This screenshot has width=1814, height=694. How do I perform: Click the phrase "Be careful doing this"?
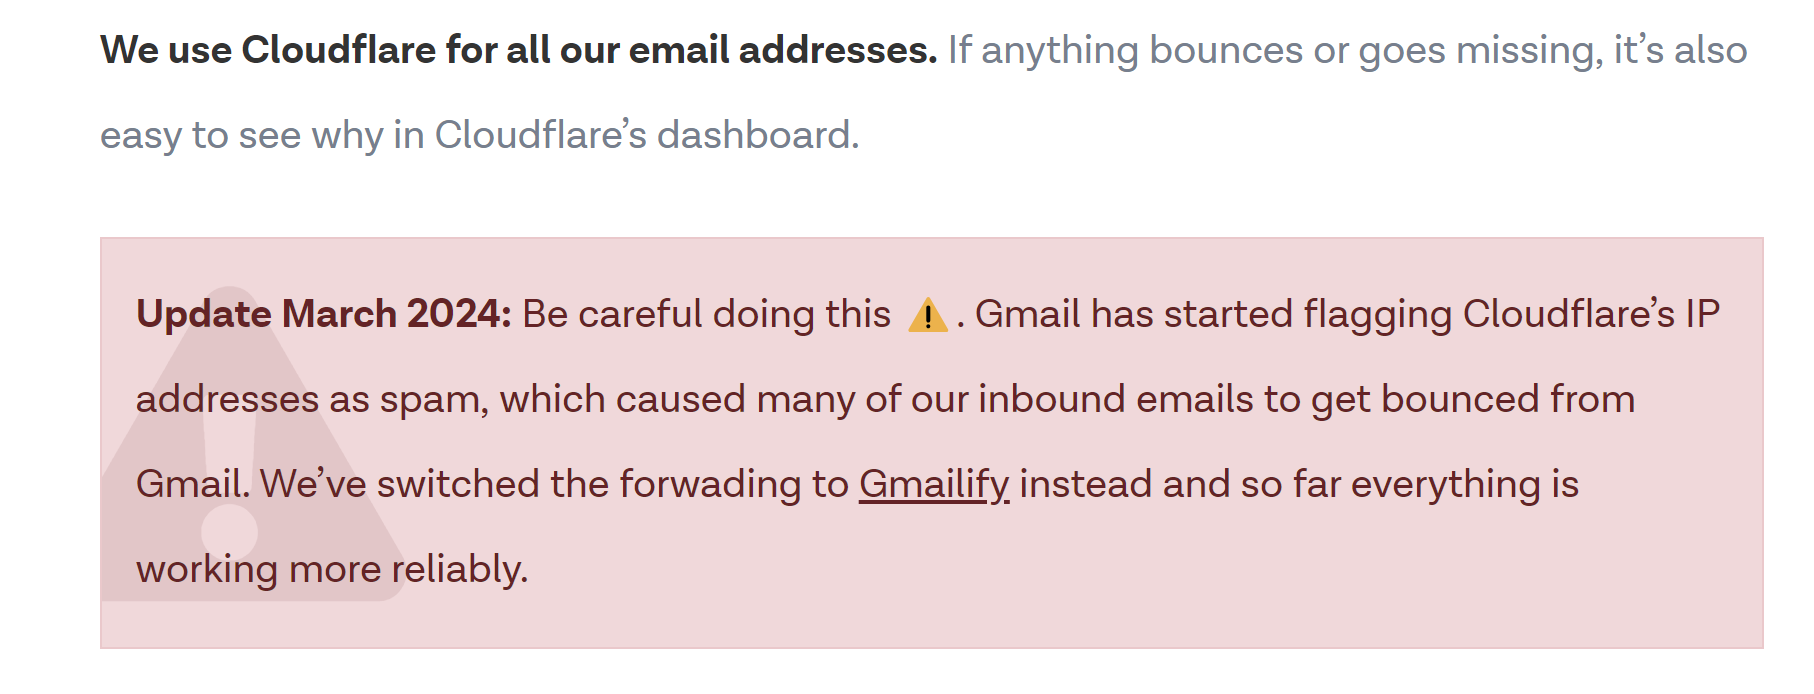[706, 314]
